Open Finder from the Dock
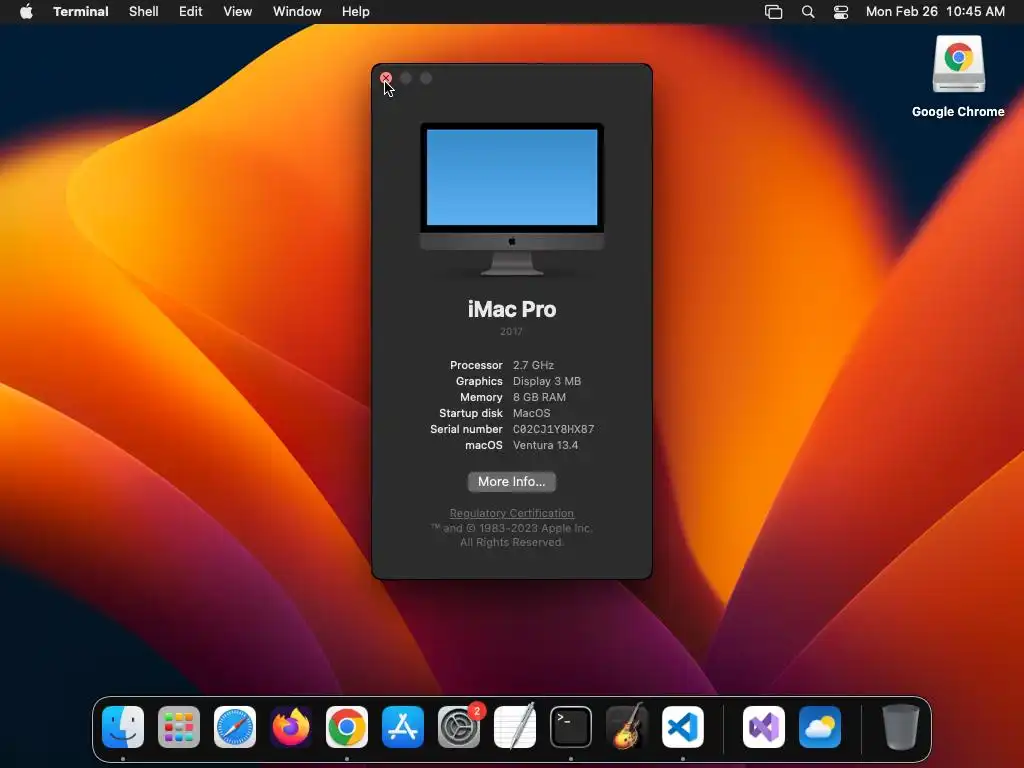 [x=123, y=727]
